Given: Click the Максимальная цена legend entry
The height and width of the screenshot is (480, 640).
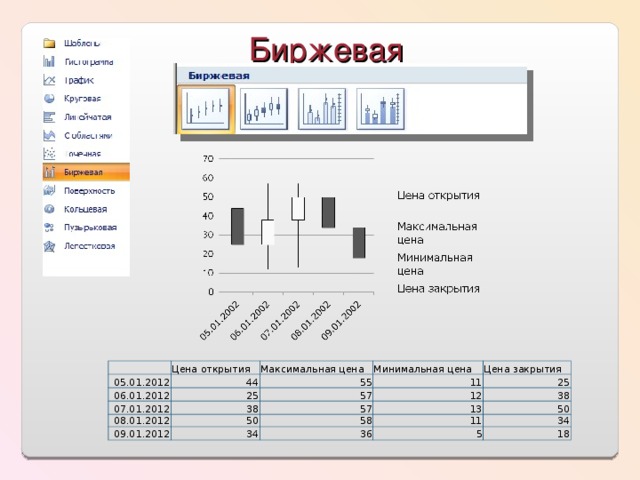Looking at the screenshot, I should pos(437,233).
